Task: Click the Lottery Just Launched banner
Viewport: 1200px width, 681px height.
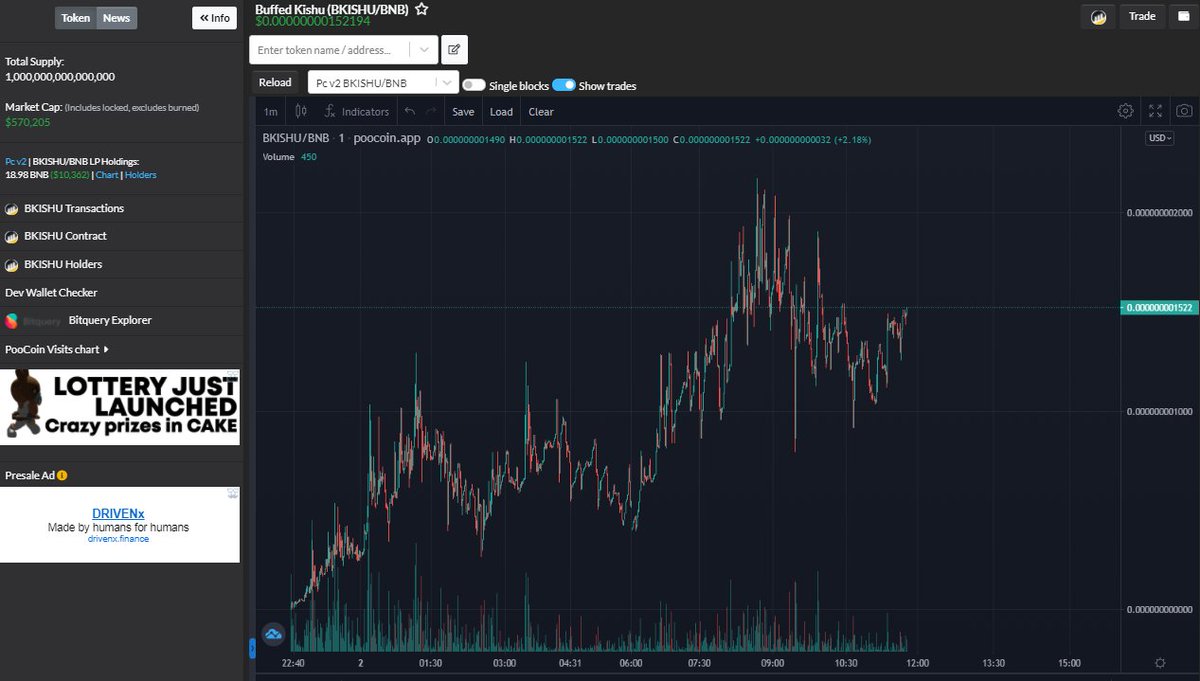Action: tap(120, 407)
